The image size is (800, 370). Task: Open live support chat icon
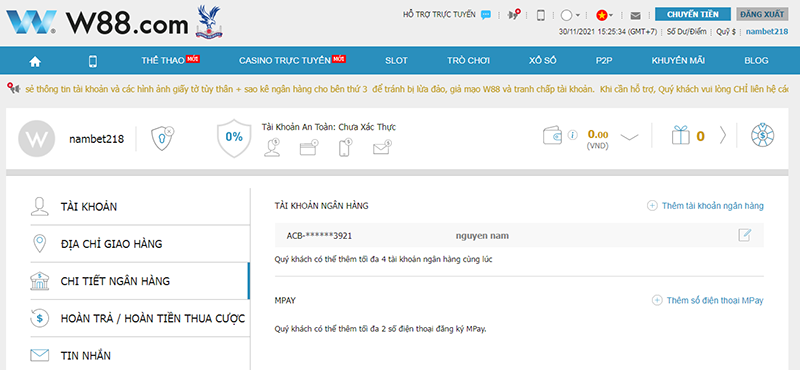tap(486, 15)
